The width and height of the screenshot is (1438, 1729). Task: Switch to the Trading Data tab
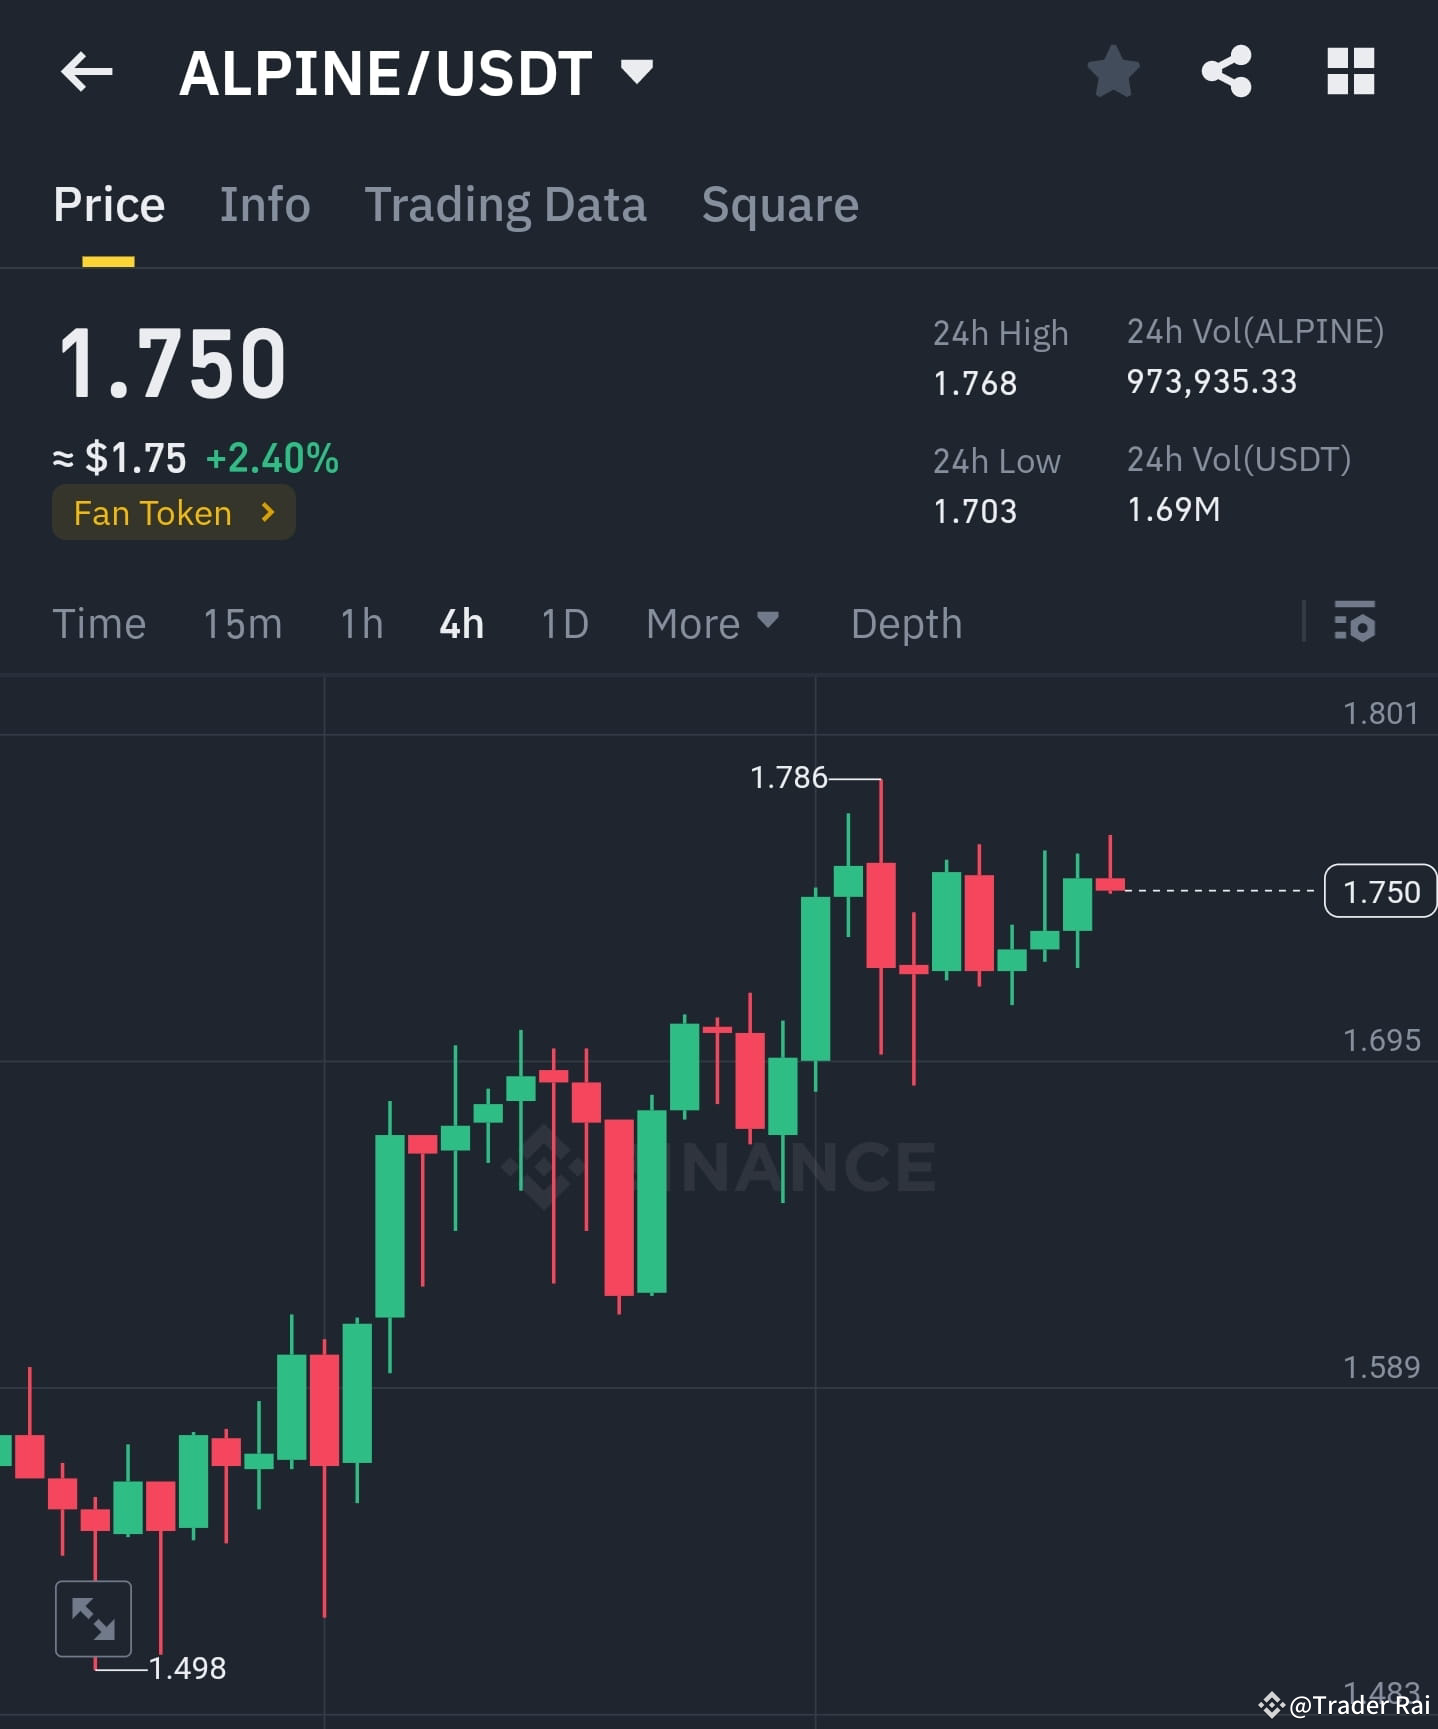click(506, 204)
